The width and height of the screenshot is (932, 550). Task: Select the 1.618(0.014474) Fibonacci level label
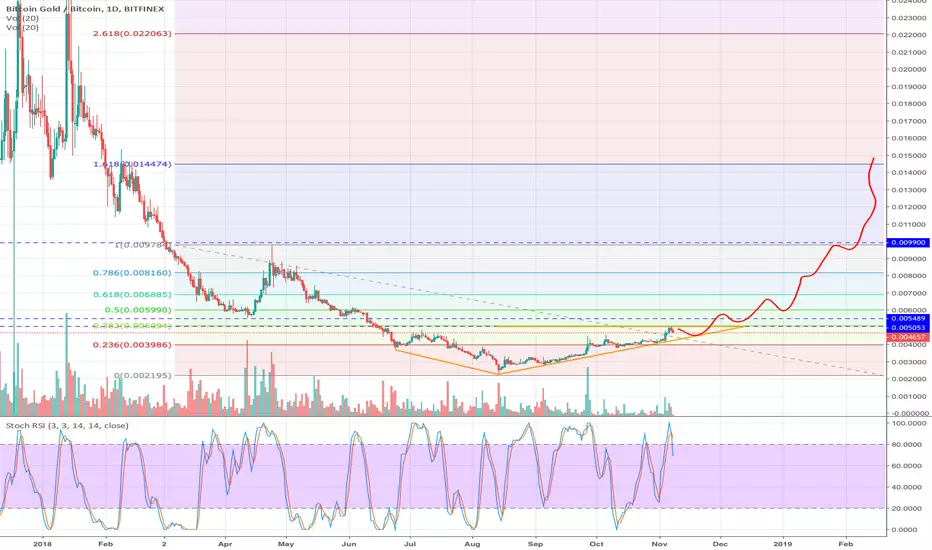(x=132, y=164)
